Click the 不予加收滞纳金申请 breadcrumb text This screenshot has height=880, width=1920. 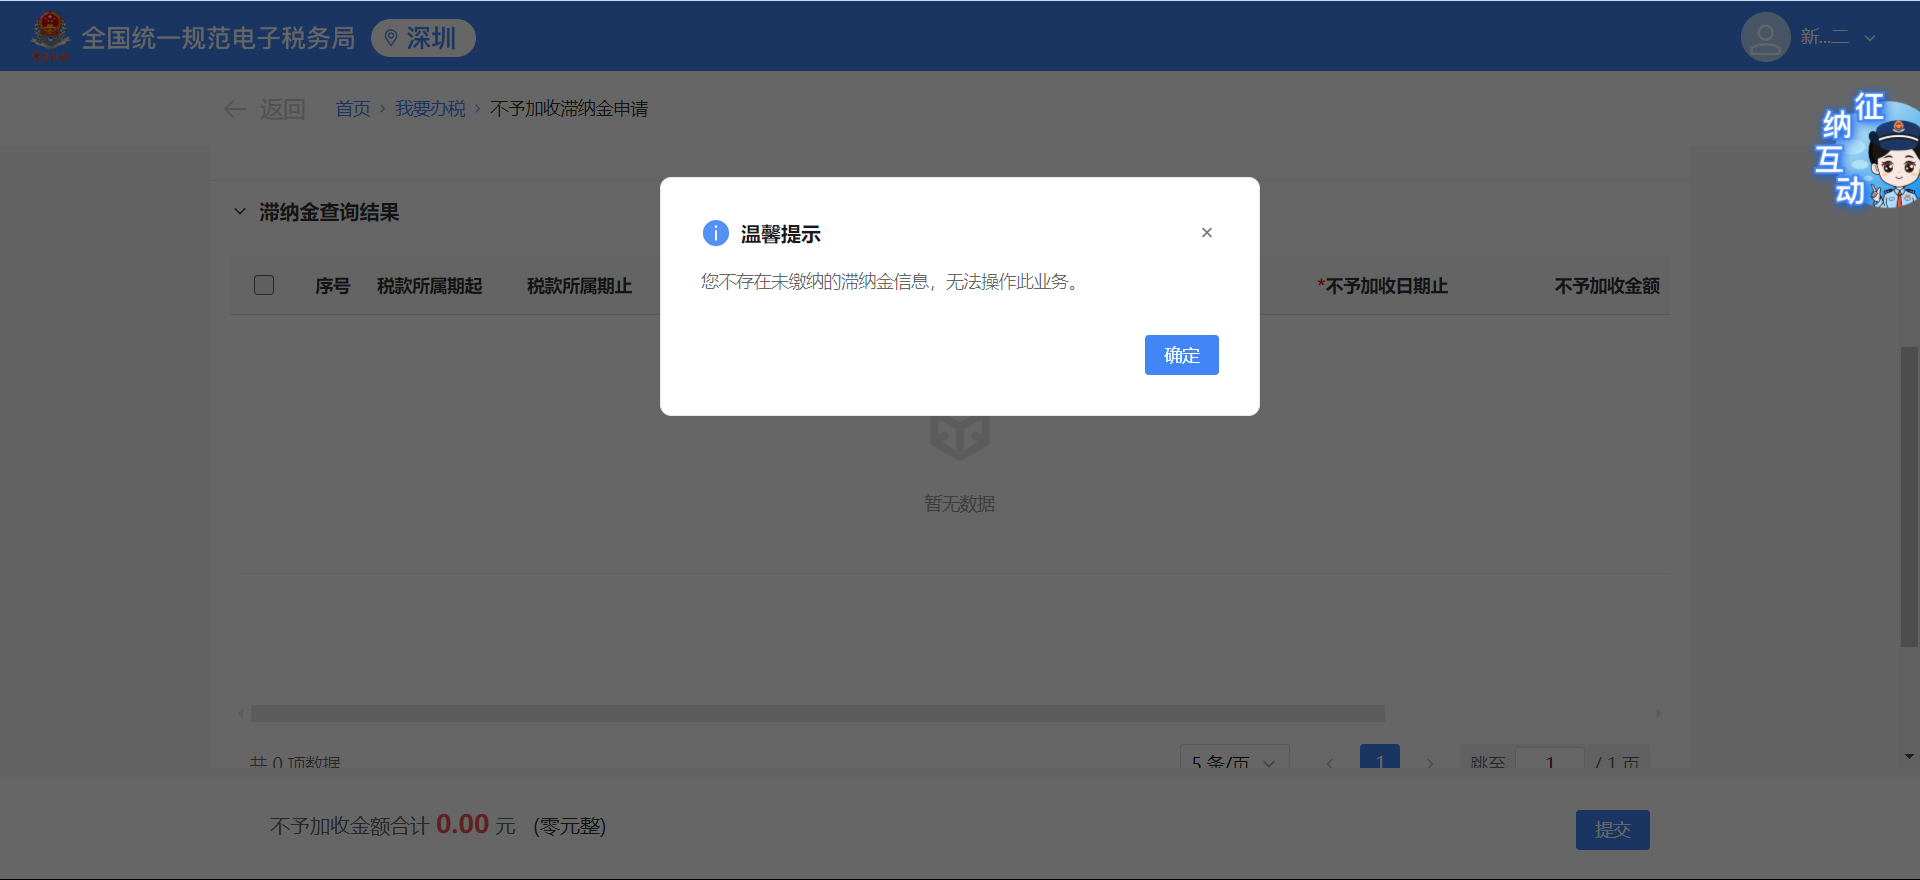tap(569, 109)
